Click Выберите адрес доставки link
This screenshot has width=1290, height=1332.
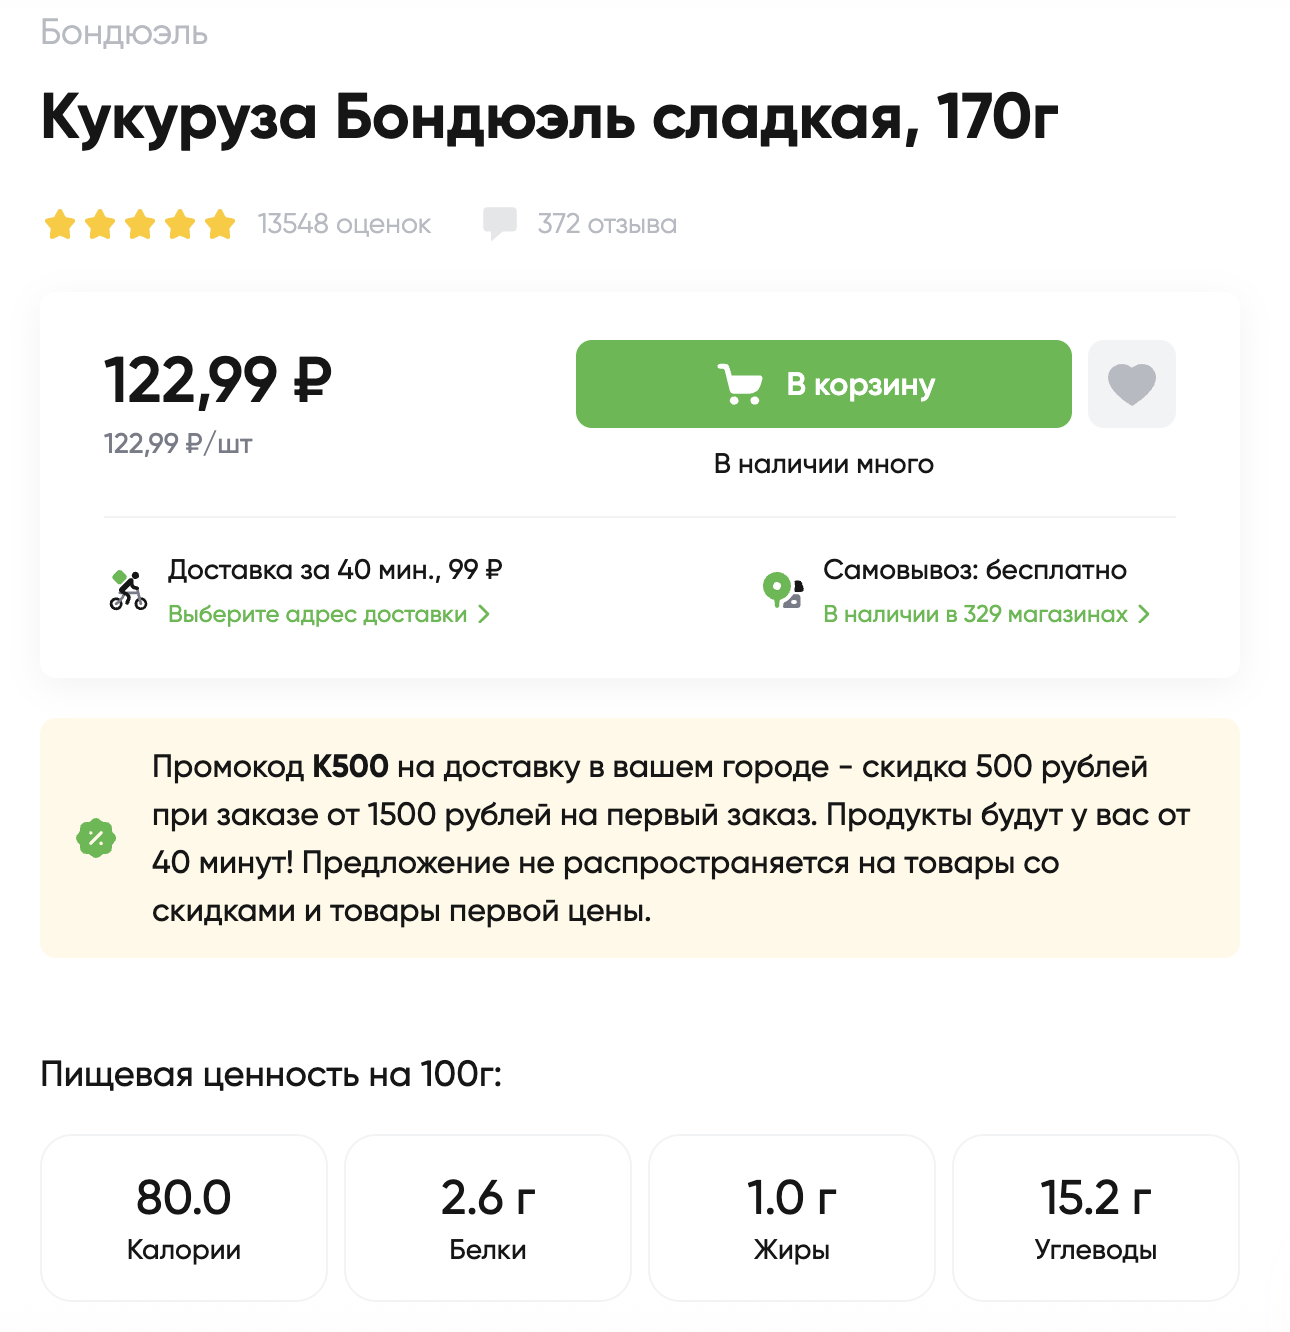[317, 614]
